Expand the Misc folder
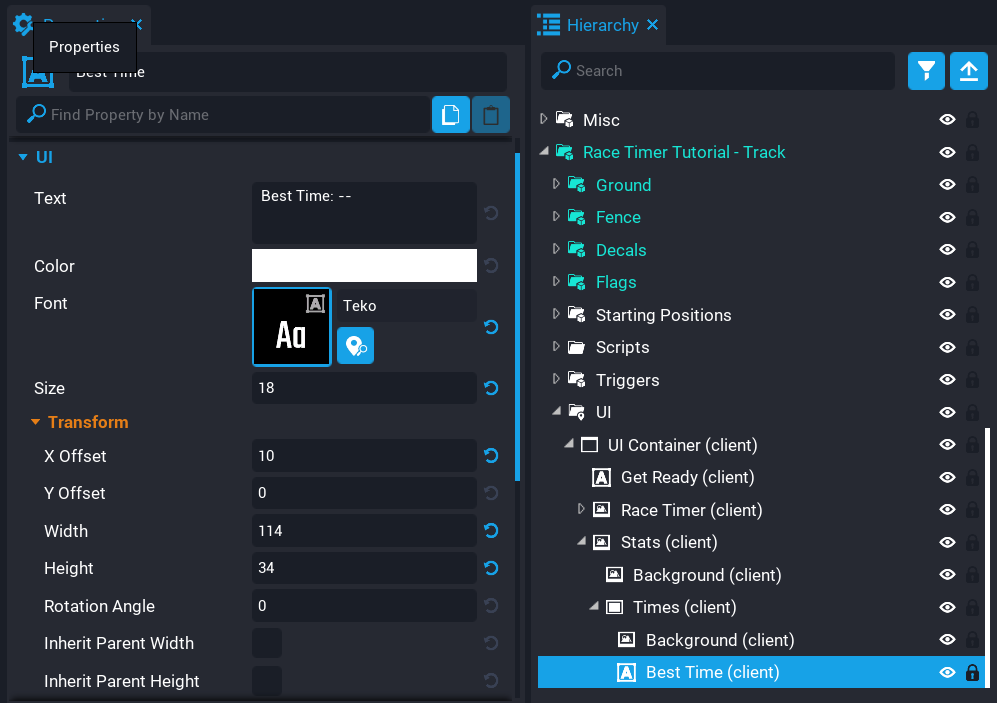 [544, 120]
